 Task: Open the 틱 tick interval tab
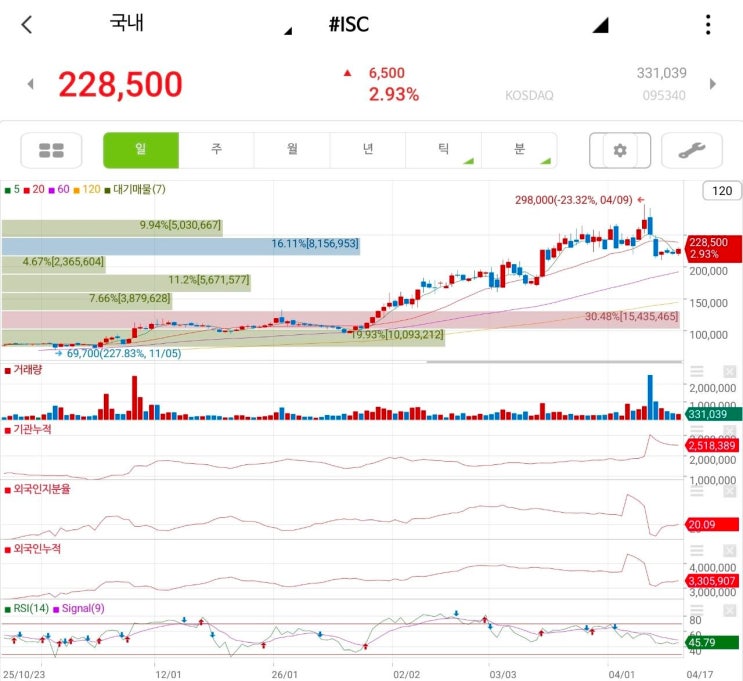coord(443,150)
